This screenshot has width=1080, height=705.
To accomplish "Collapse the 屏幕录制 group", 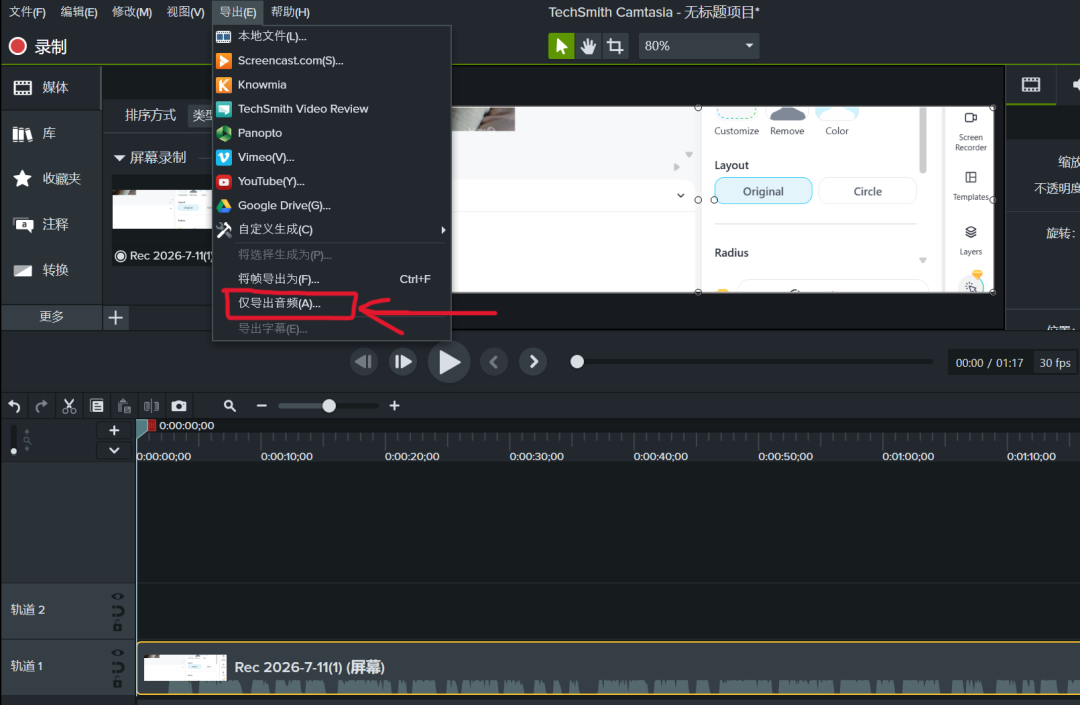I will point(119,158).
